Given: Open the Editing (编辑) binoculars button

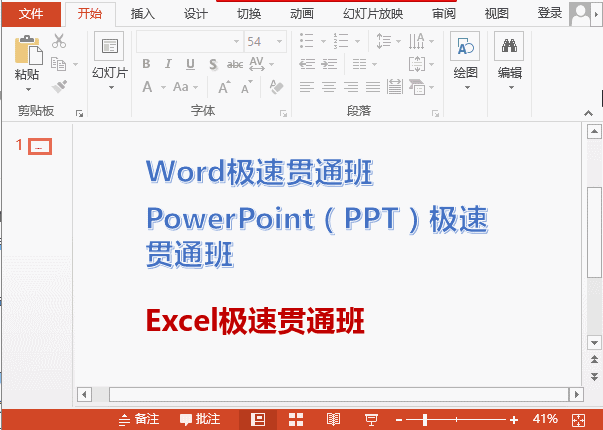Looking at the screenshot, I should click(510, 60).
